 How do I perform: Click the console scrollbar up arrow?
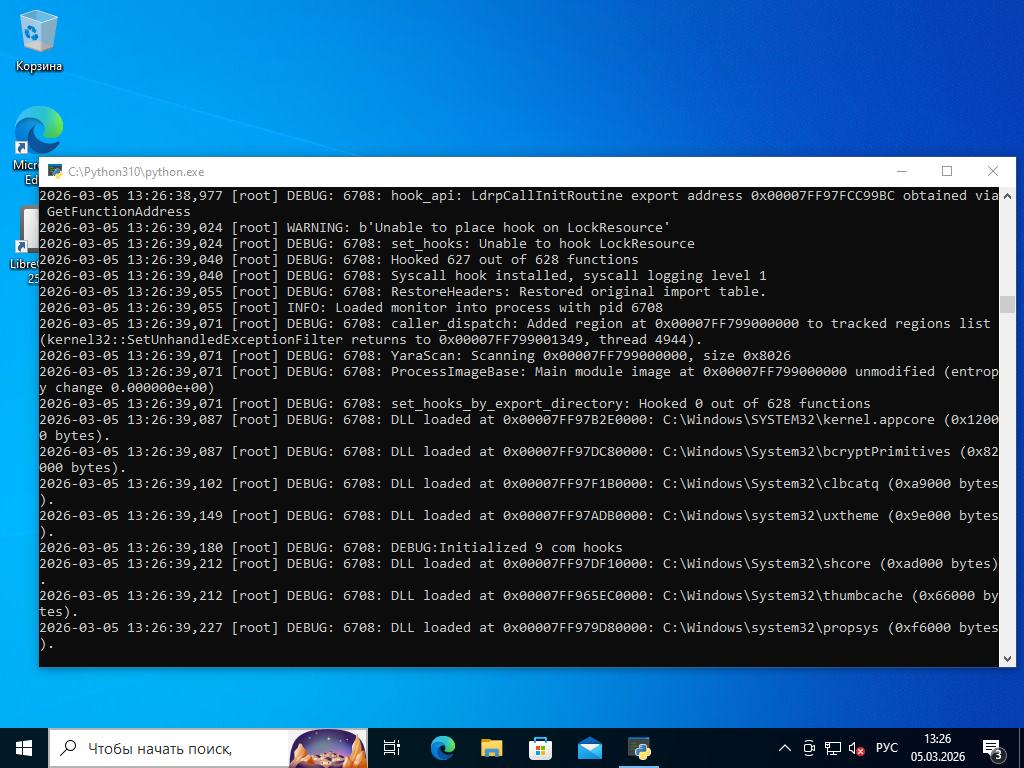pyautogui.click(x=1007, y=195)
